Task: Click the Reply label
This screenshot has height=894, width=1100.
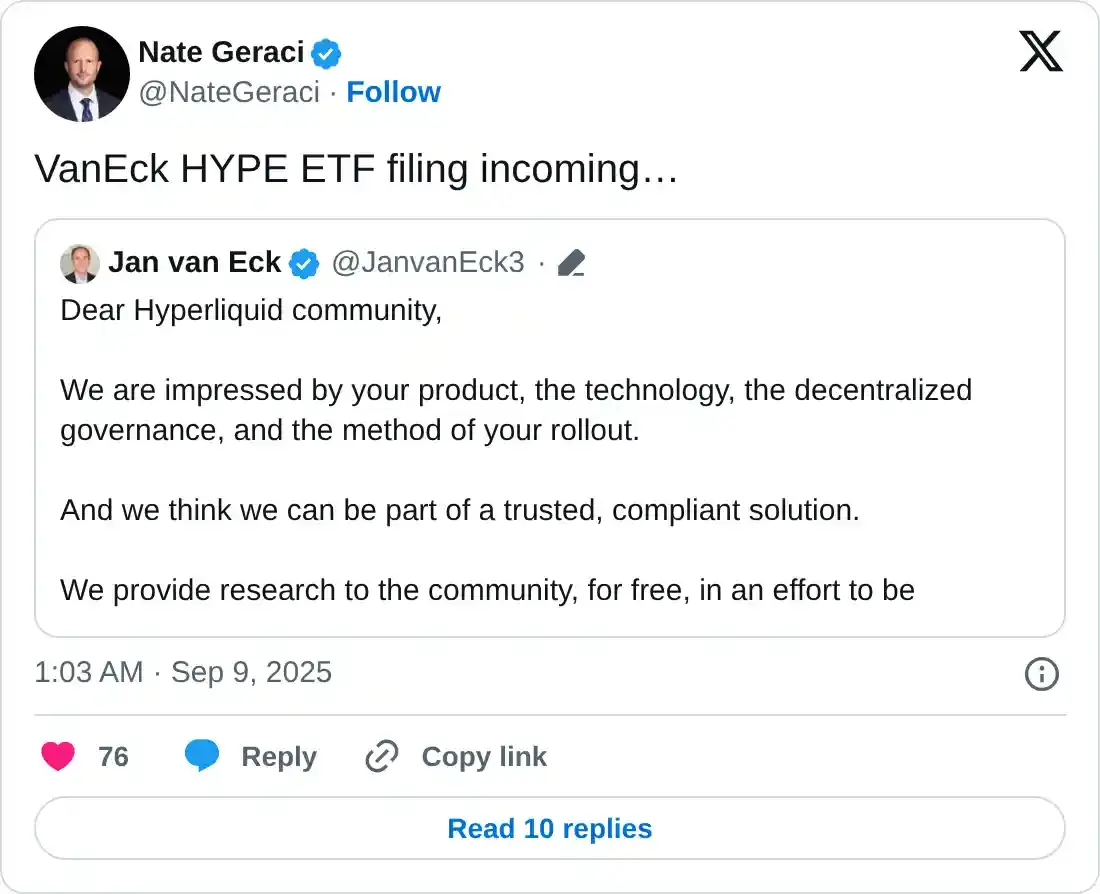Action: (x=279, y=757)
